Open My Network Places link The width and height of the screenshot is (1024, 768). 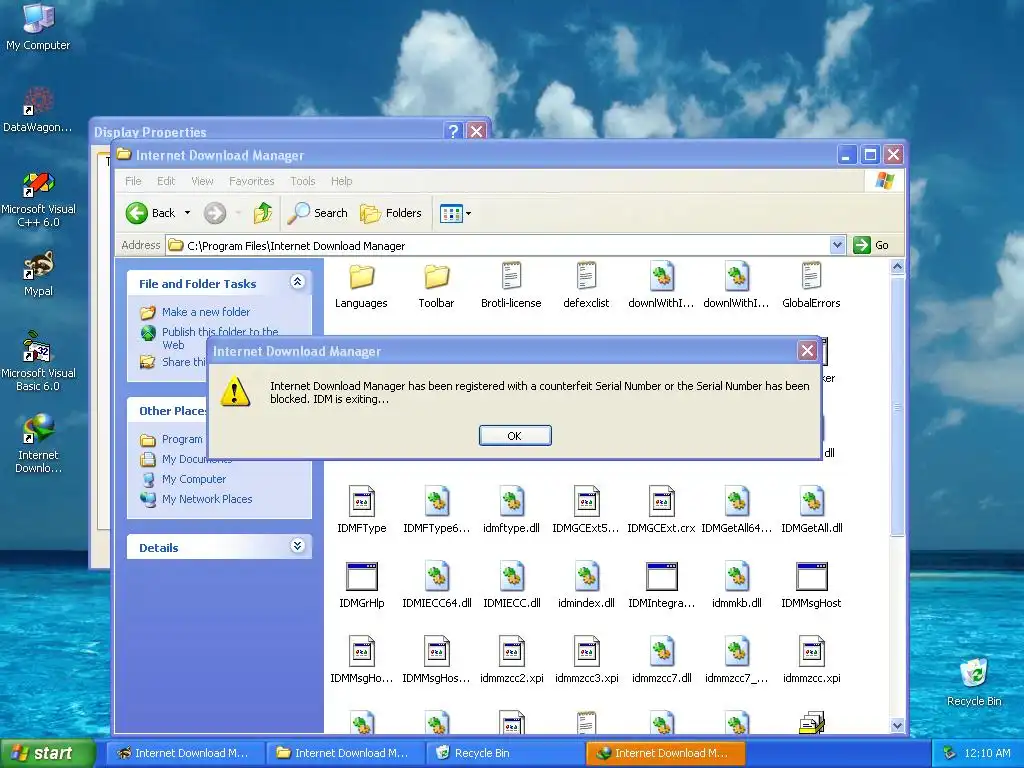pyautogui.click(x=207, y=499)
